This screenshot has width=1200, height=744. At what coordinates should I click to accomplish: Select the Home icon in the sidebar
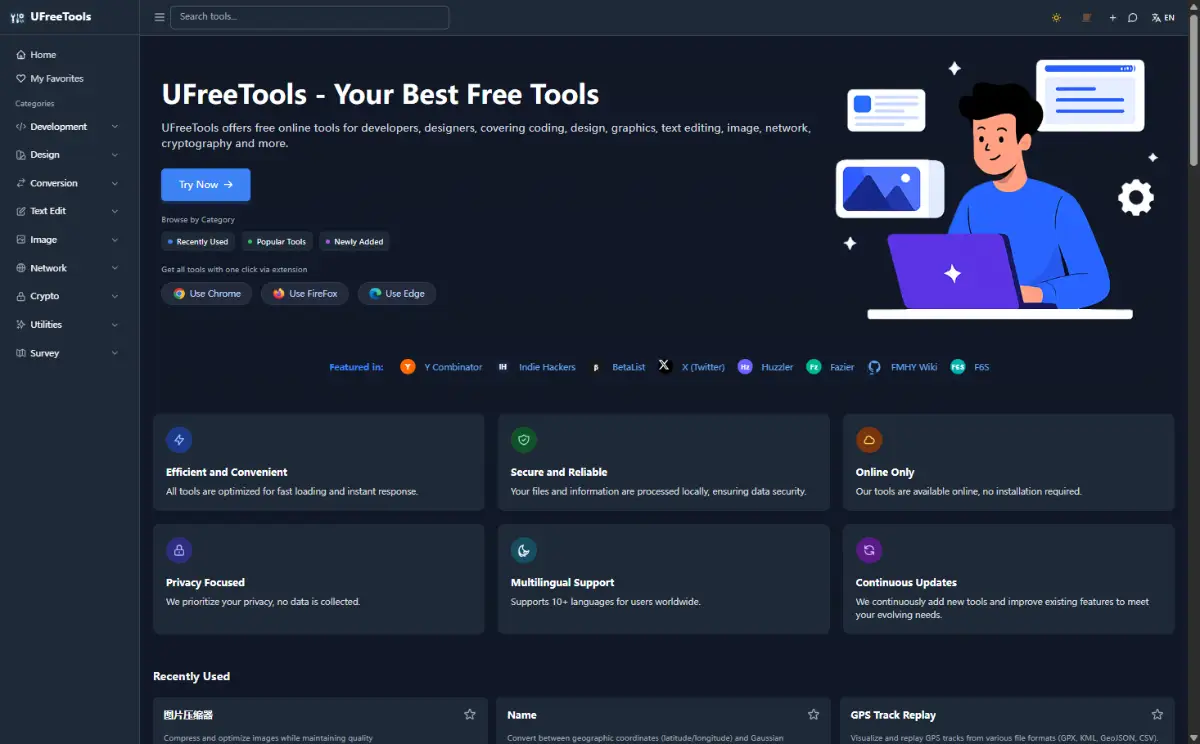pyautogui.click(x=19, y=54)
